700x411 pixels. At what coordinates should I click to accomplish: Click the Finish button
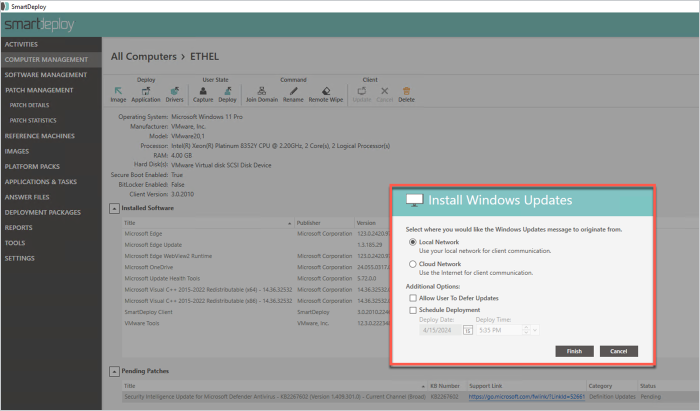click(x=575, y=351)
